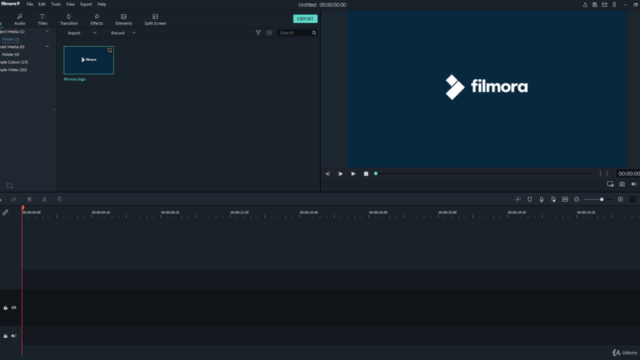
Task: Open the Import dropdown
Action: 82,33
